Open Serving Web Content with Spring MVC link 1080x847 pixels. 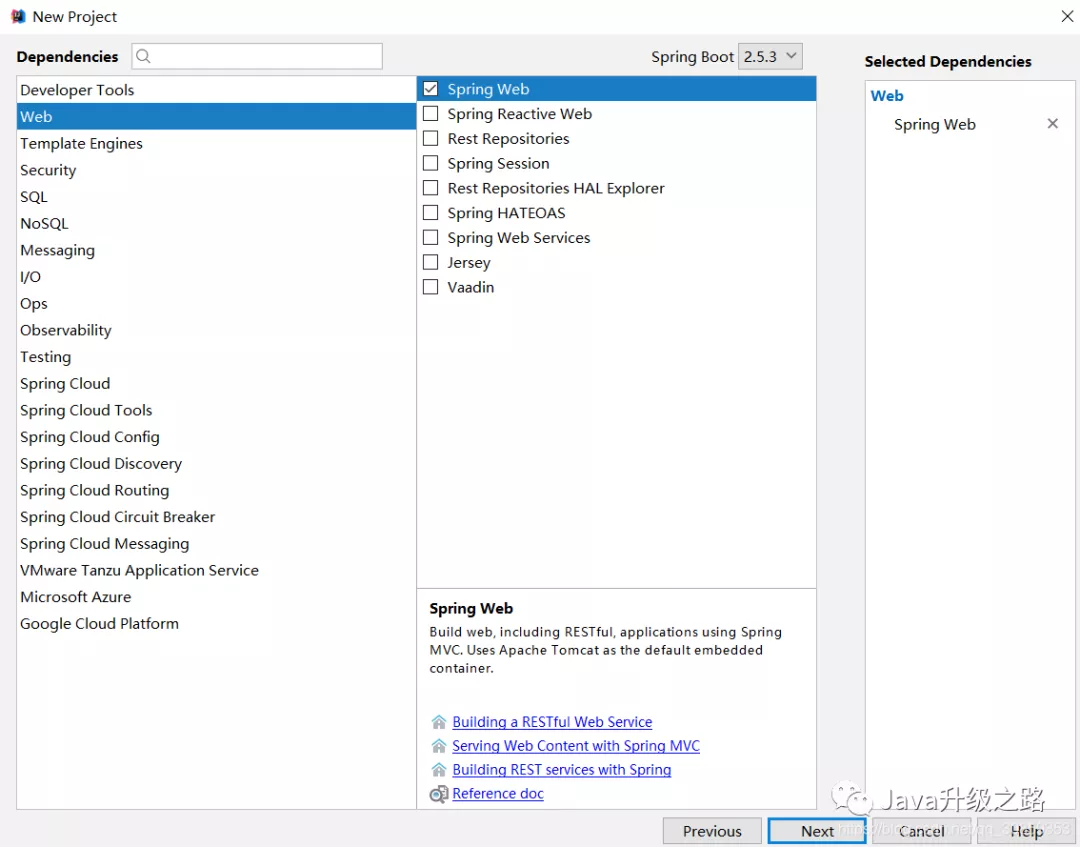coord(576,746)
